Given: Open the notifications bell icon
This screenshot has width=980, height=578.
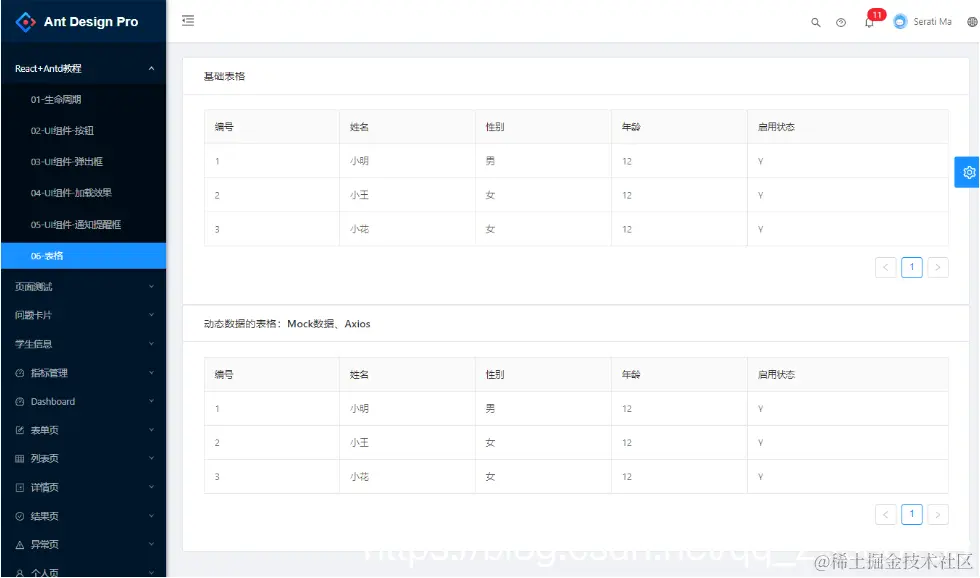Looking at the screenshot, I should [x=869, y=23].
